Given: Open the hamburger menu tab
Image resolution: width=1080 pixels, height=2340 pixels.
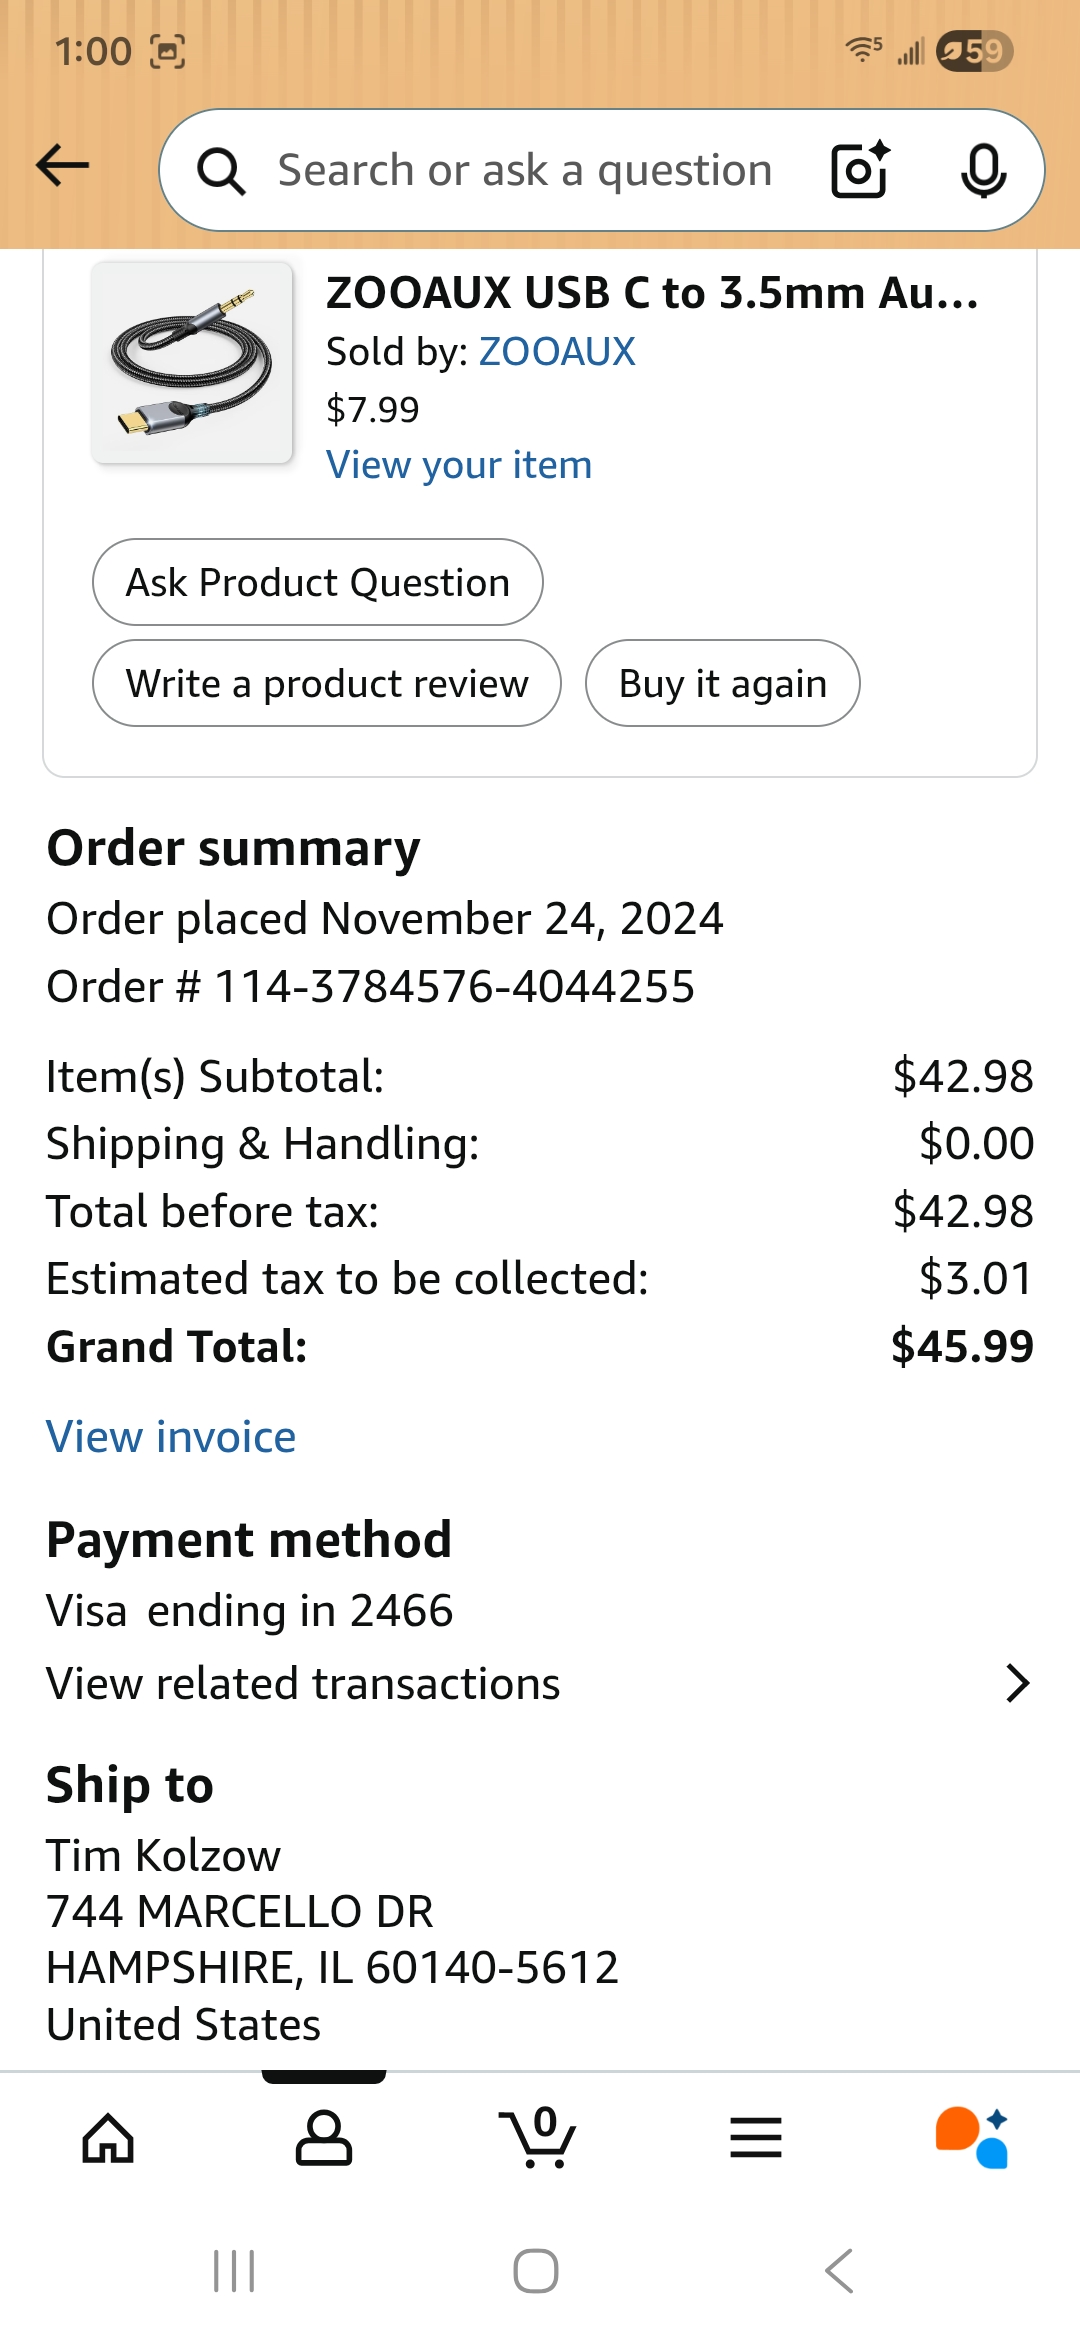Looking at the screenshot, I should pyautogui.click(x=756, y=2138).
